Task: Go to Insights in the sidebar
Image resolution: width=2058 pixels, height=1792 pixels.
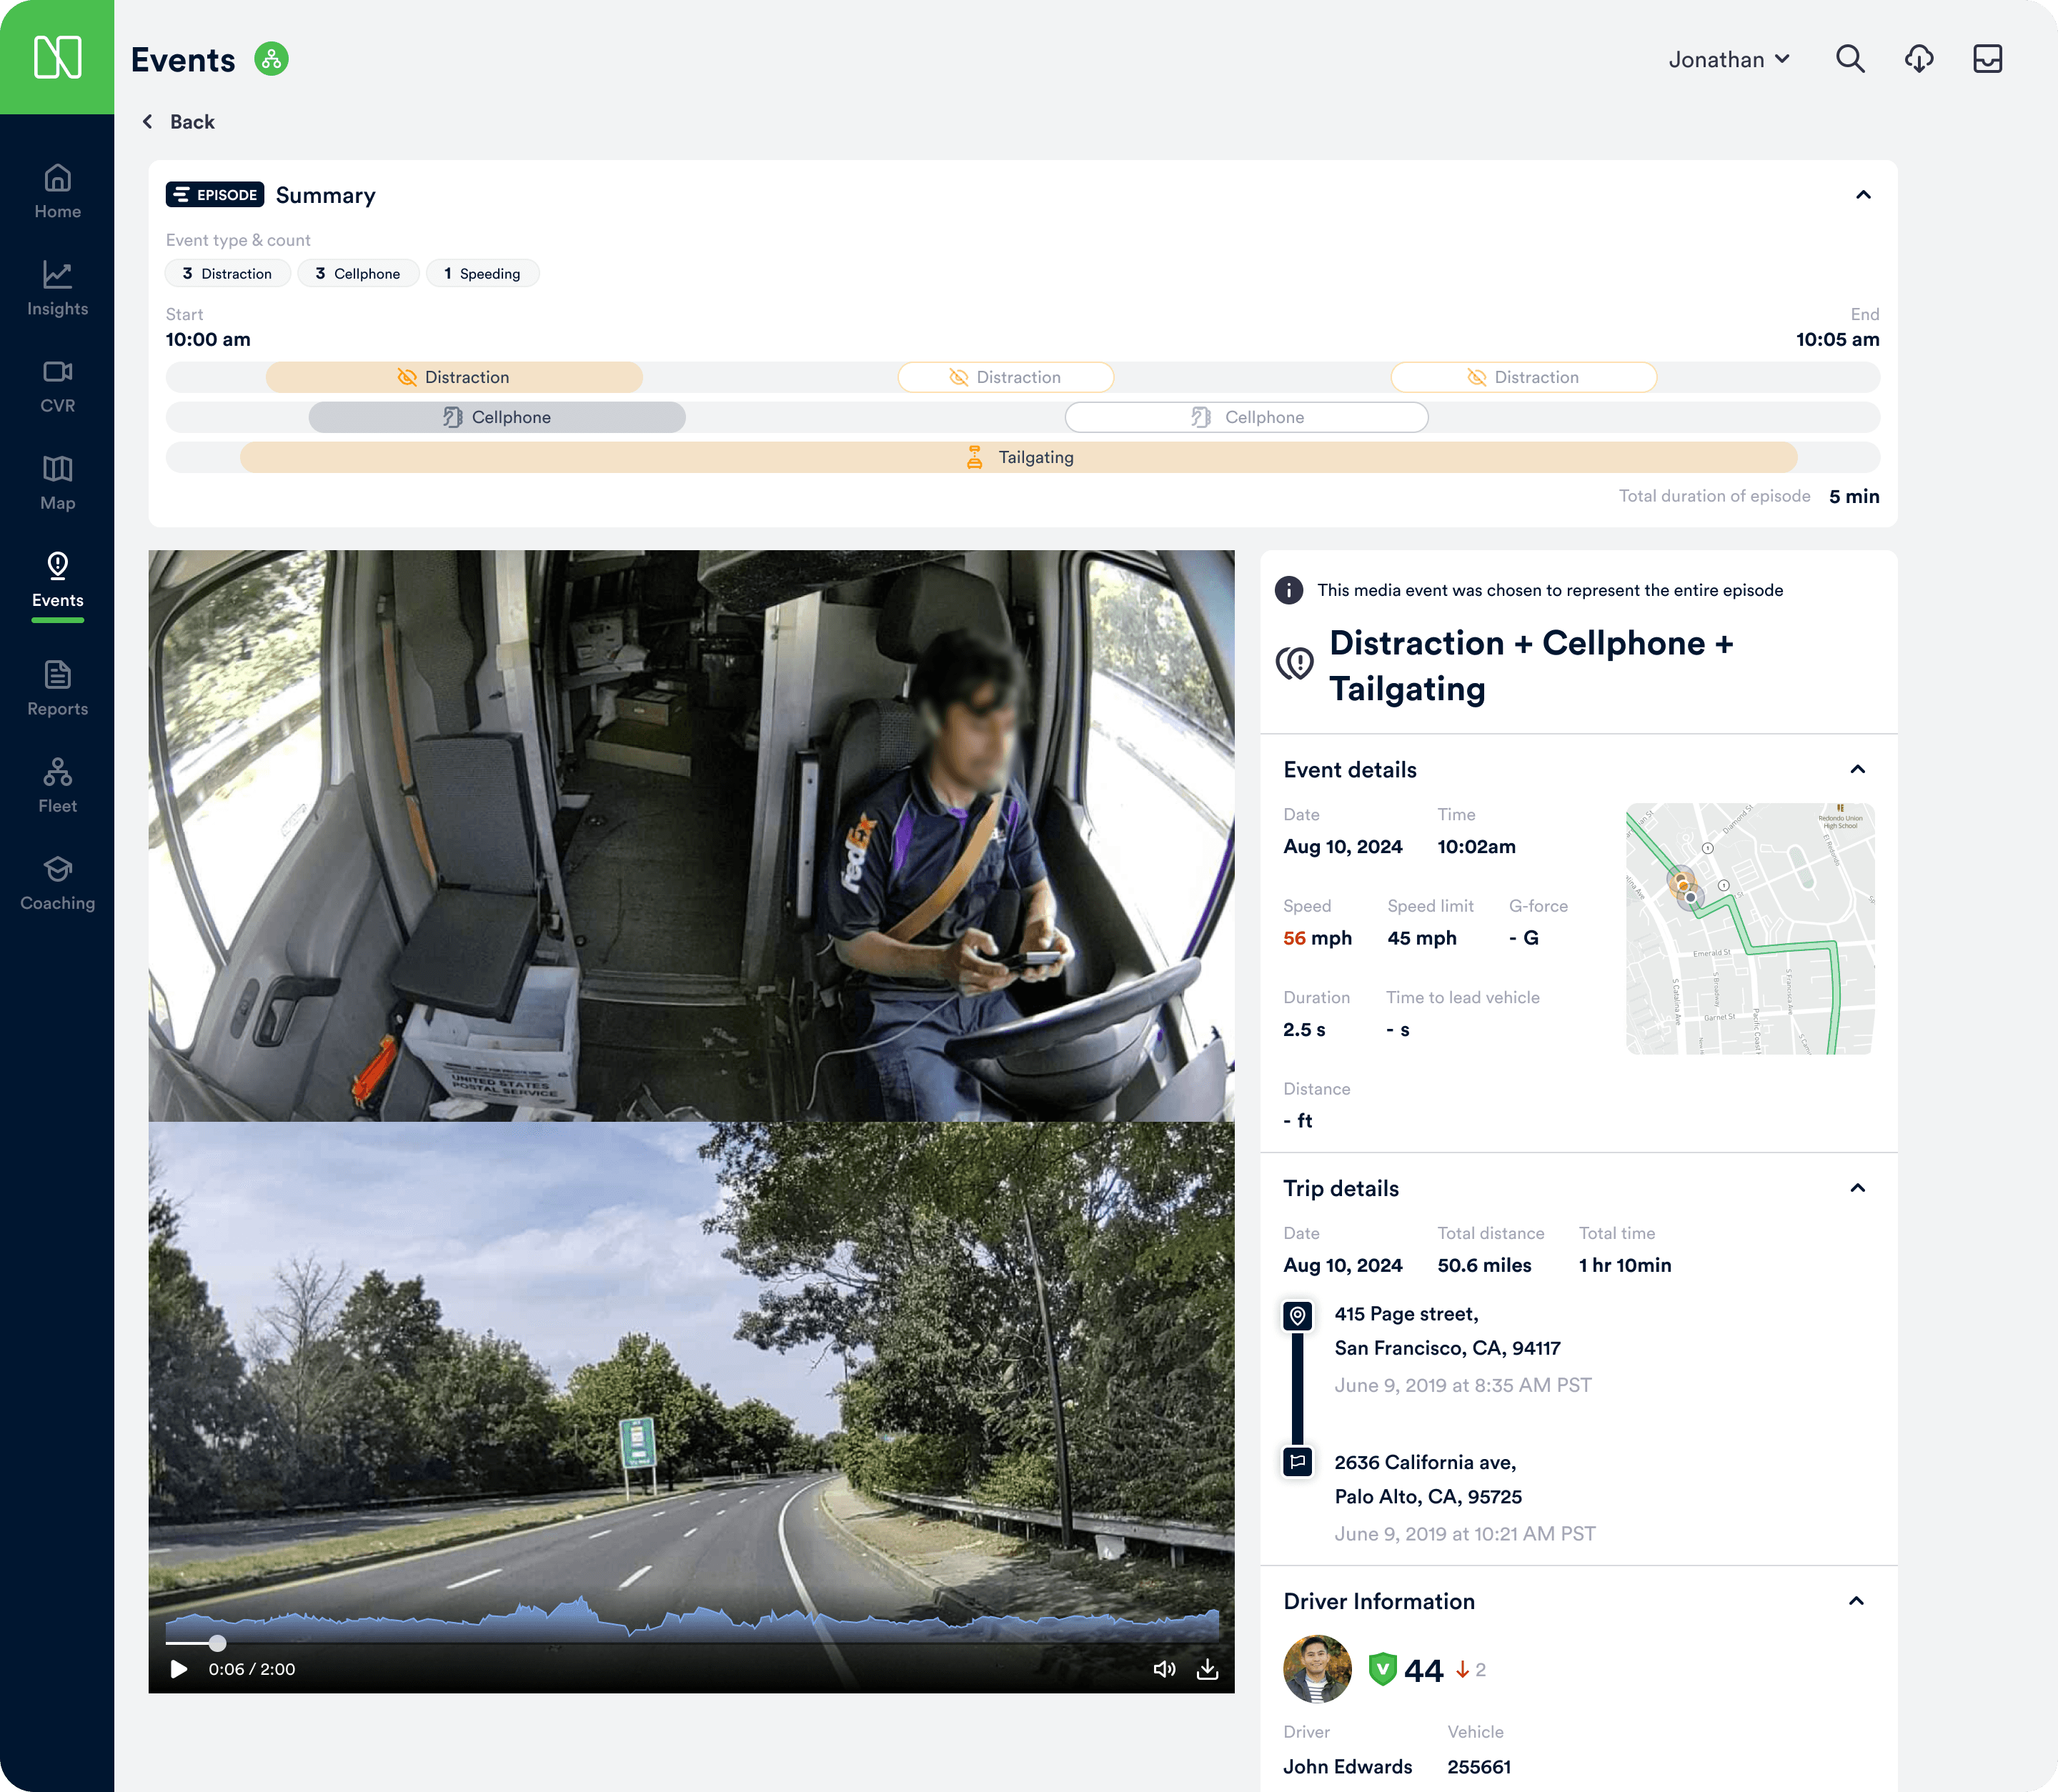Action: tap(57, 289)
